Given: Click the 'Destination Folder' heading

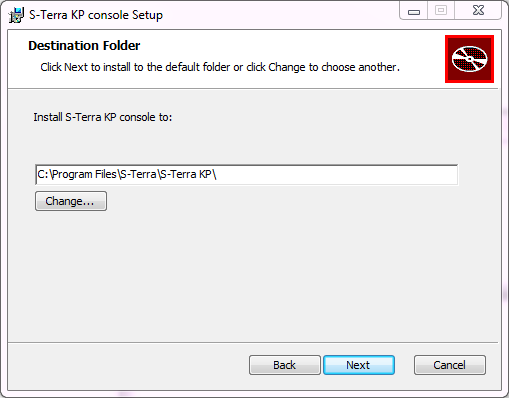Looking at the screenshot, I should [84, 46].
